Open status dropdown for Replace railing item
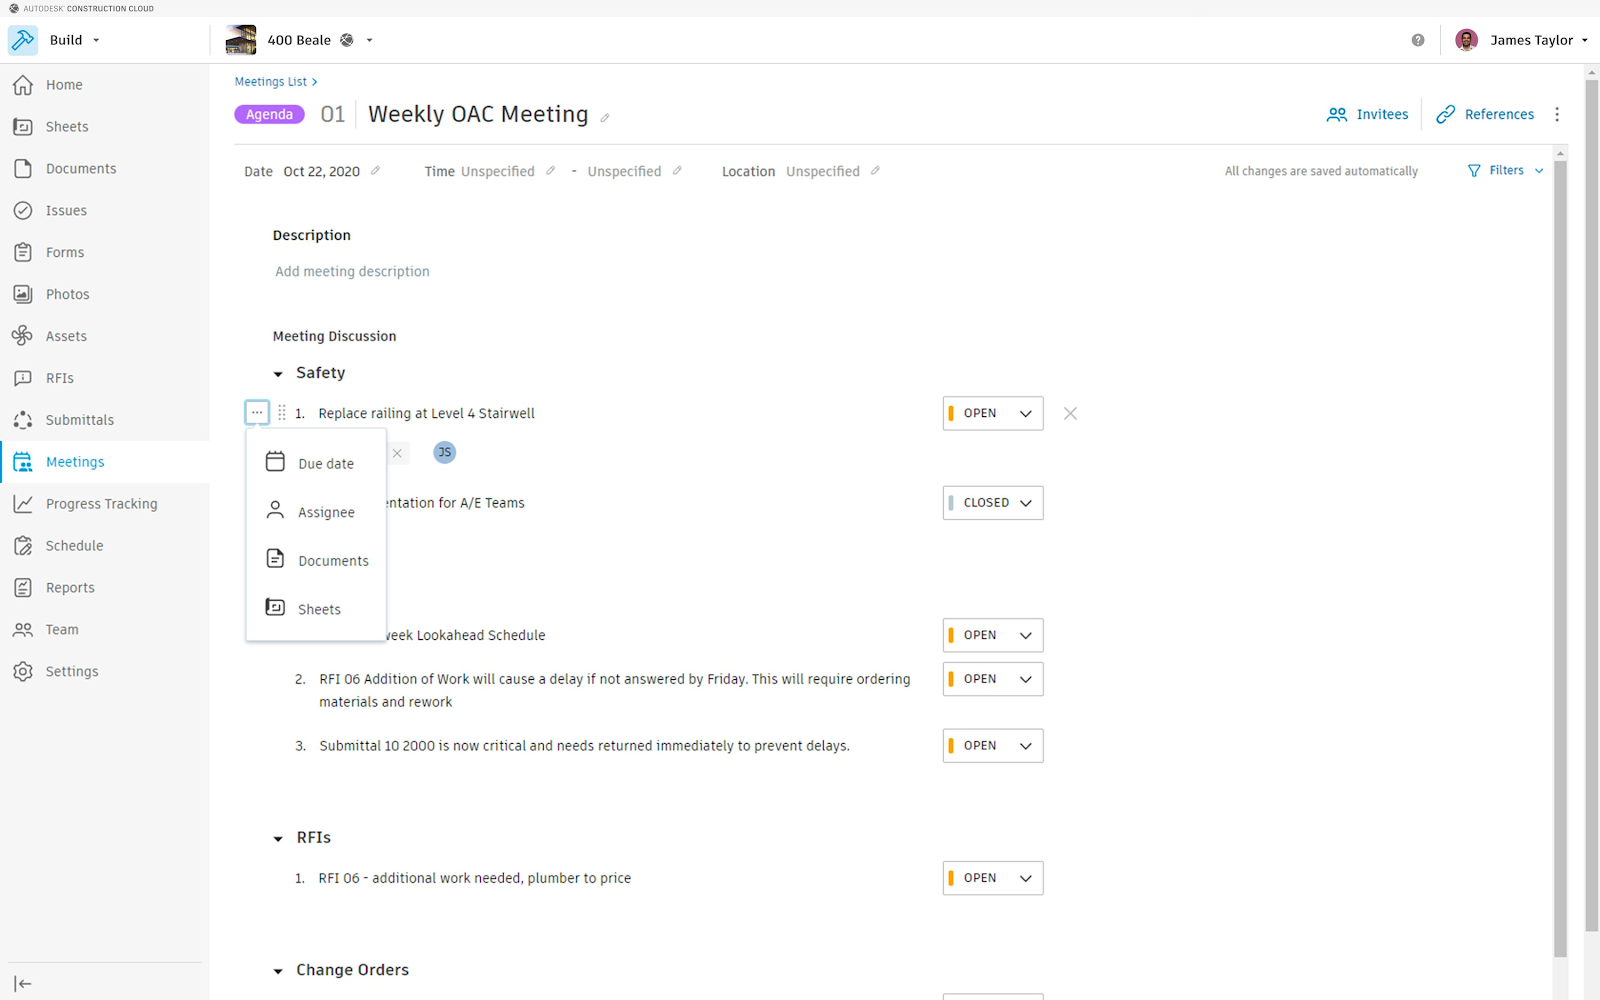The height and width of the screenshot is (1000, 1600). pyautogui.click(x=993, y=414)
